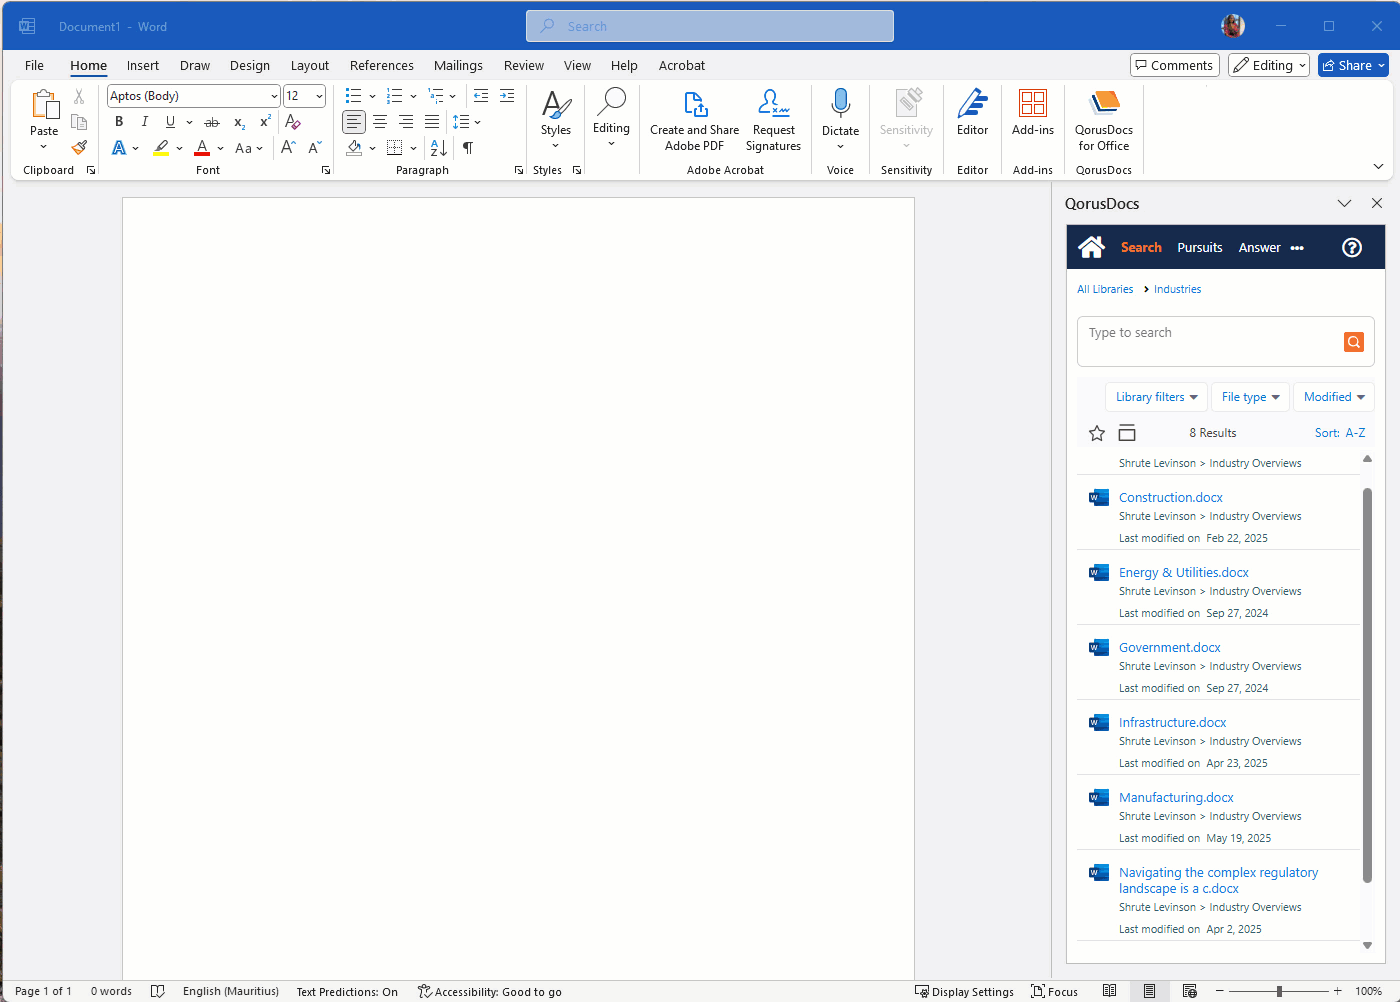This screenshot has width=1400, height=1002.
Task: Click the Comments button
Action: click(x=1174, y=66)
